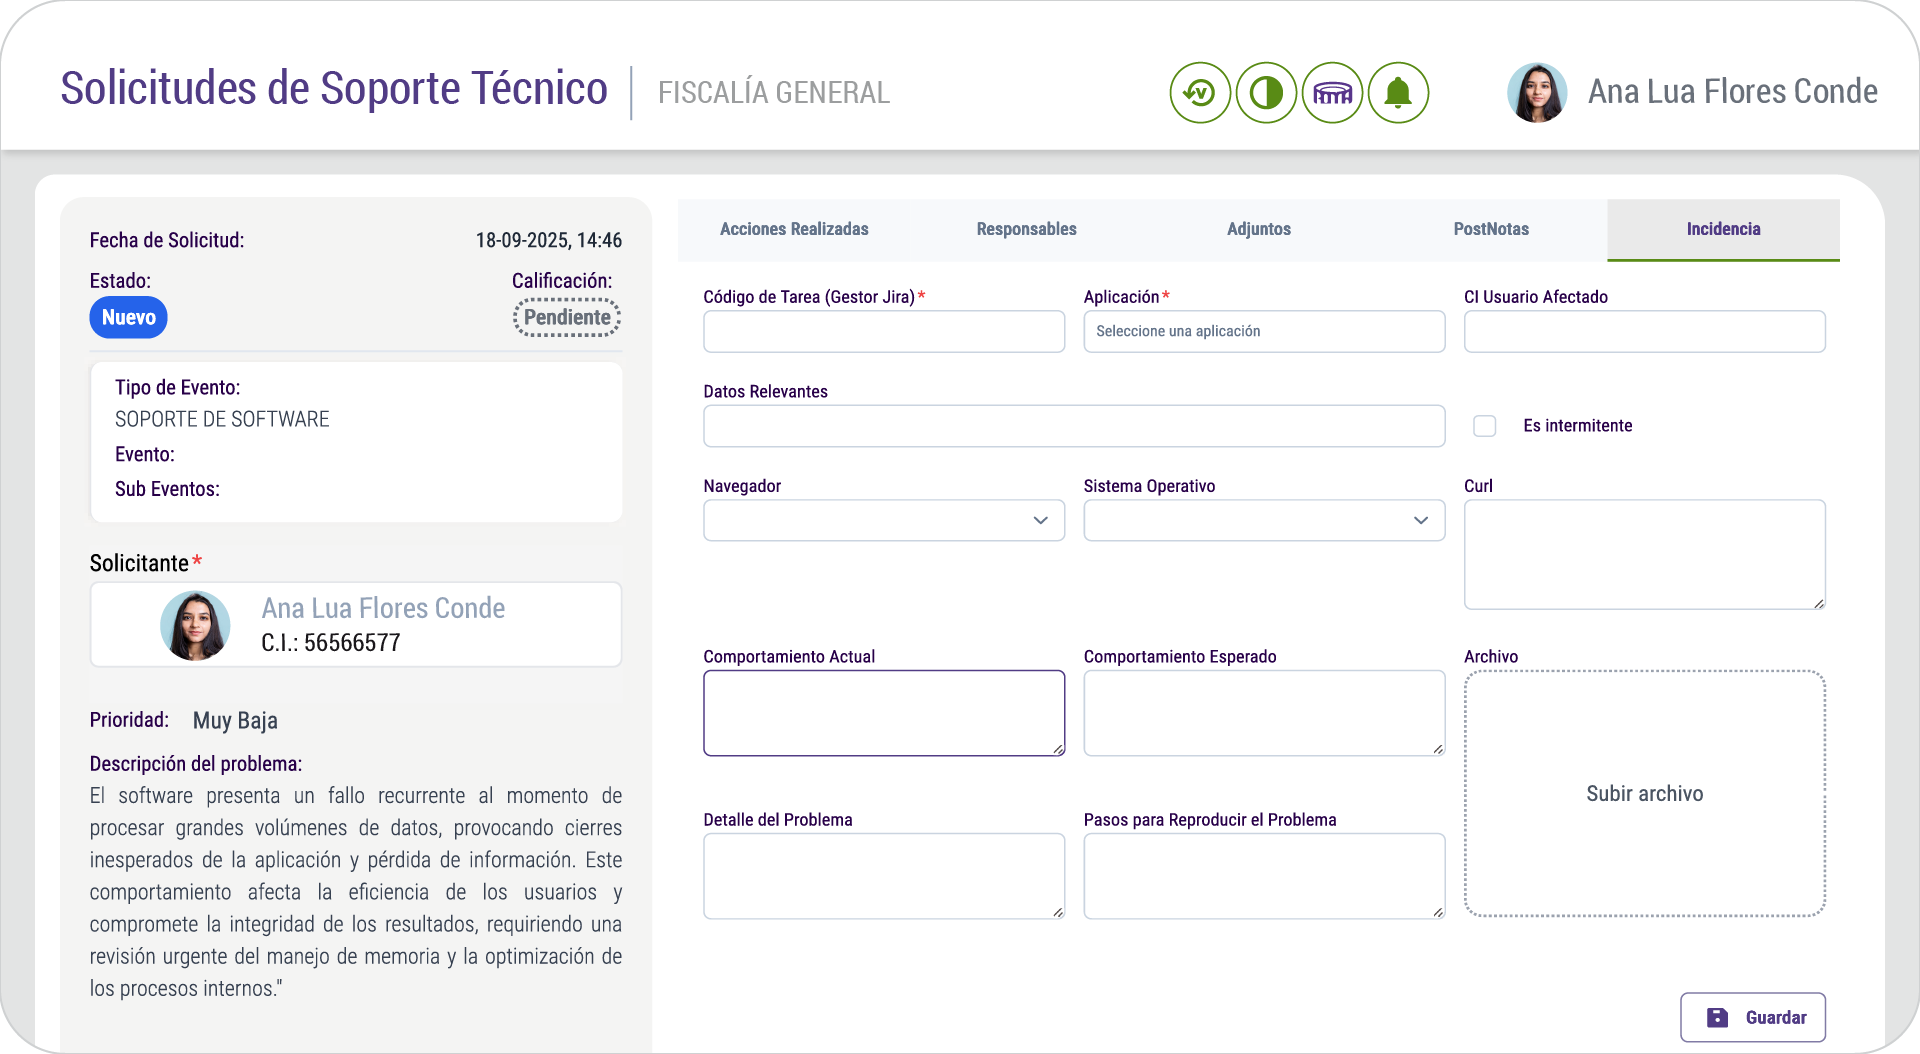The width and height of the screenshot is (1920, 1054).
Task: Click the Subir archivo upload area
Action: (1644, 793)
